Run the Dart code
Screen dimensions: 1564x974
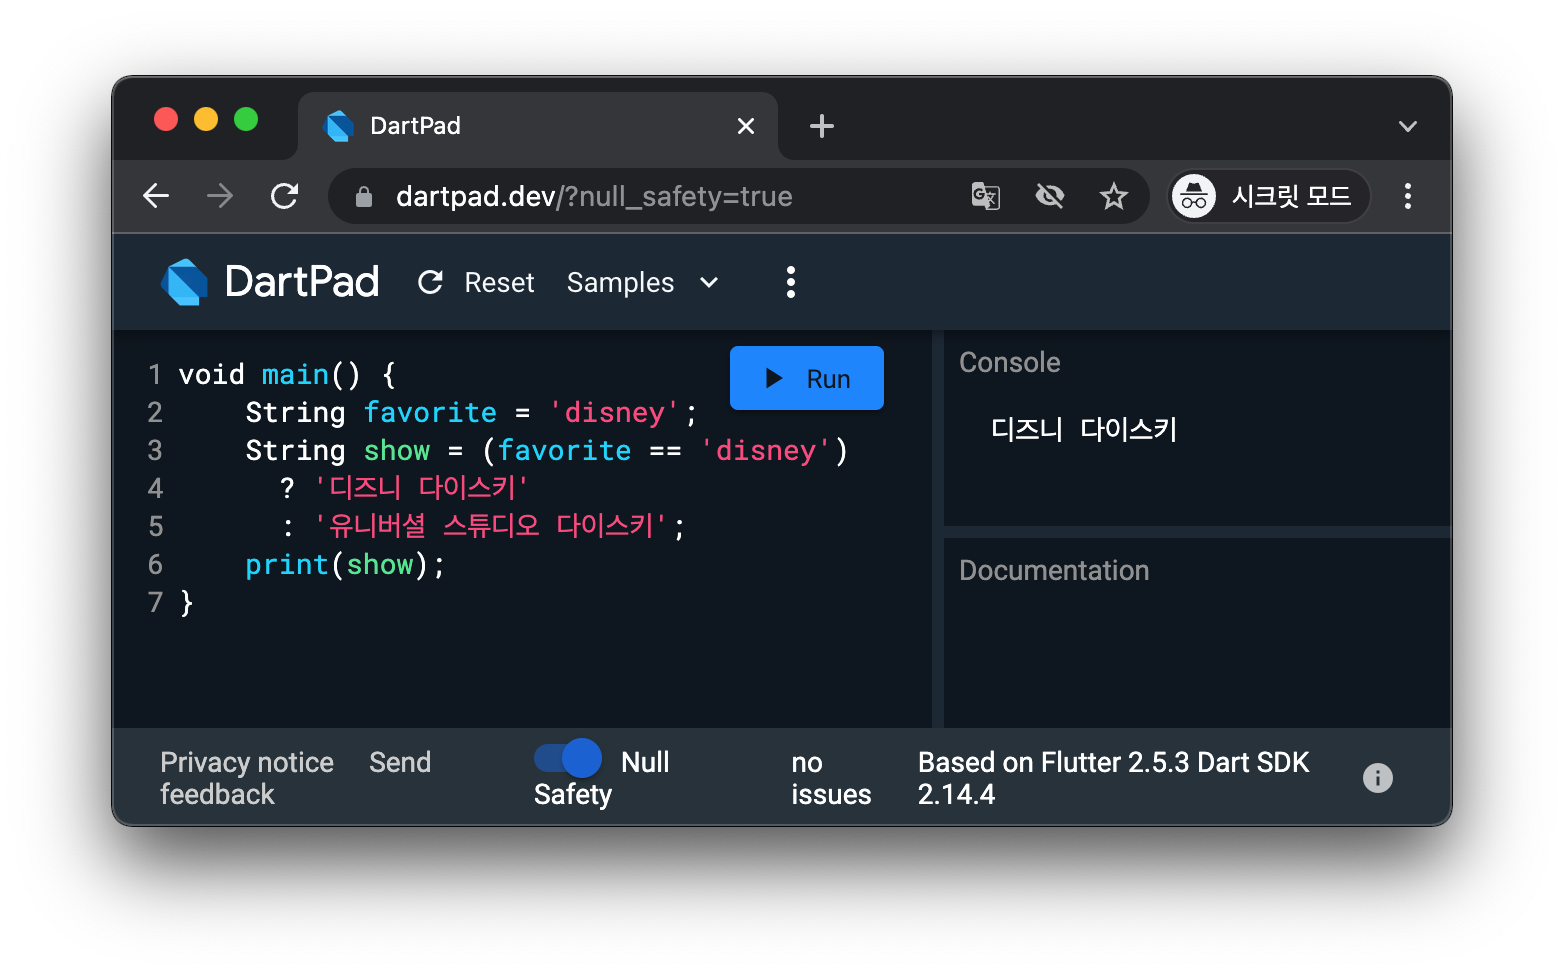tap(807, 378)
